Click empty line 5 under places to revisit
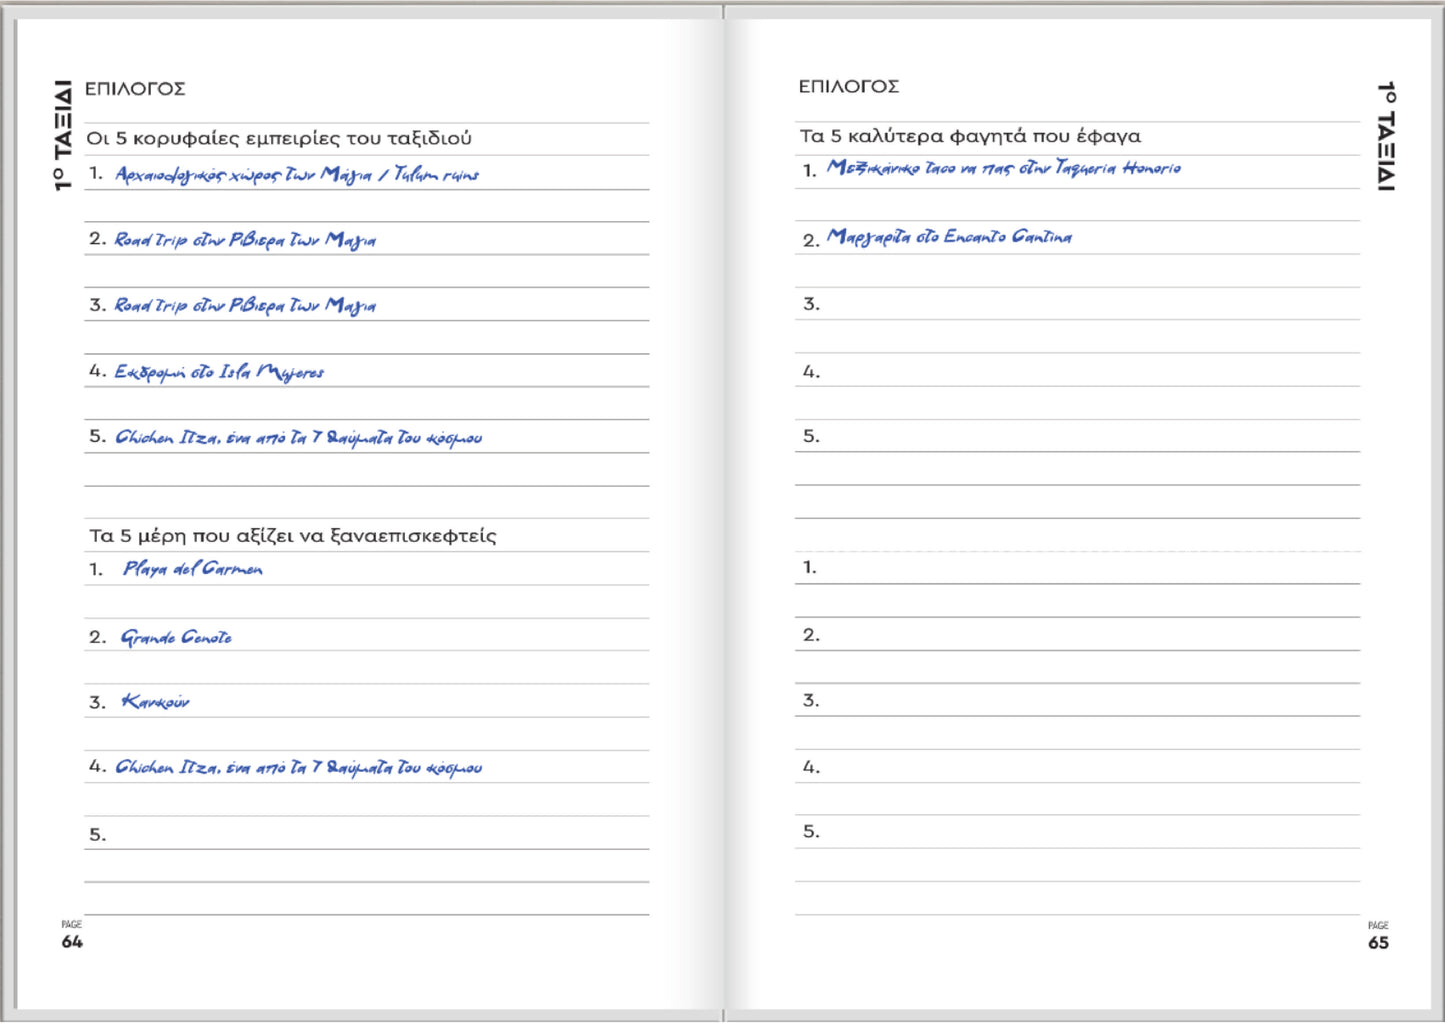Image resolution: width=1445 pixels, height=1023 pixels. click(x=370, y=834)
